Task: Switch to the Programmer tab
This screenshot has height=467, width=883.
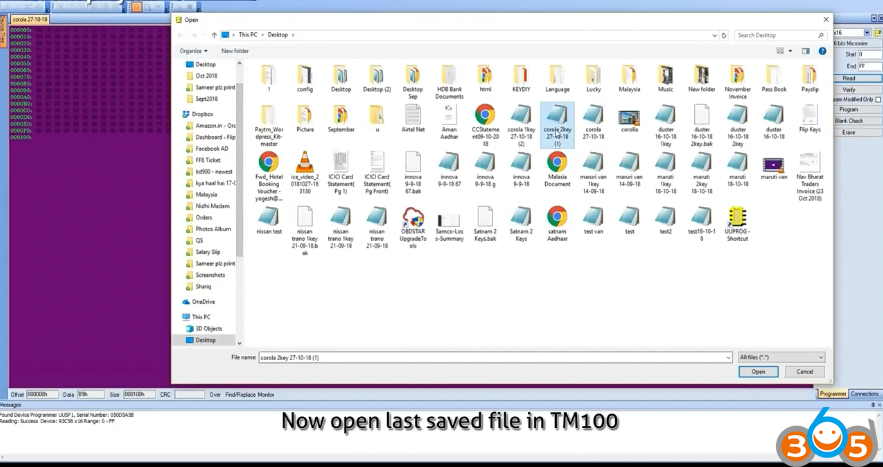Action: tap(833, 394)
